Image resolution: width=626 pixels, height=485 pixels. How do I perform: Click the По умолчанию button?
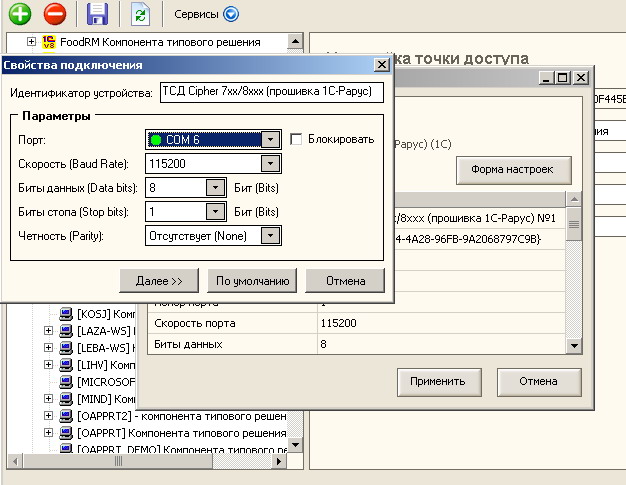coord(253,280)
